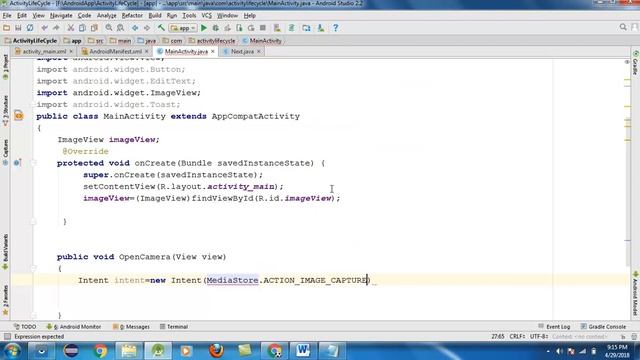
Task: Collapse the OpenCamera method fold marker
Action: (x=33, y=268)
